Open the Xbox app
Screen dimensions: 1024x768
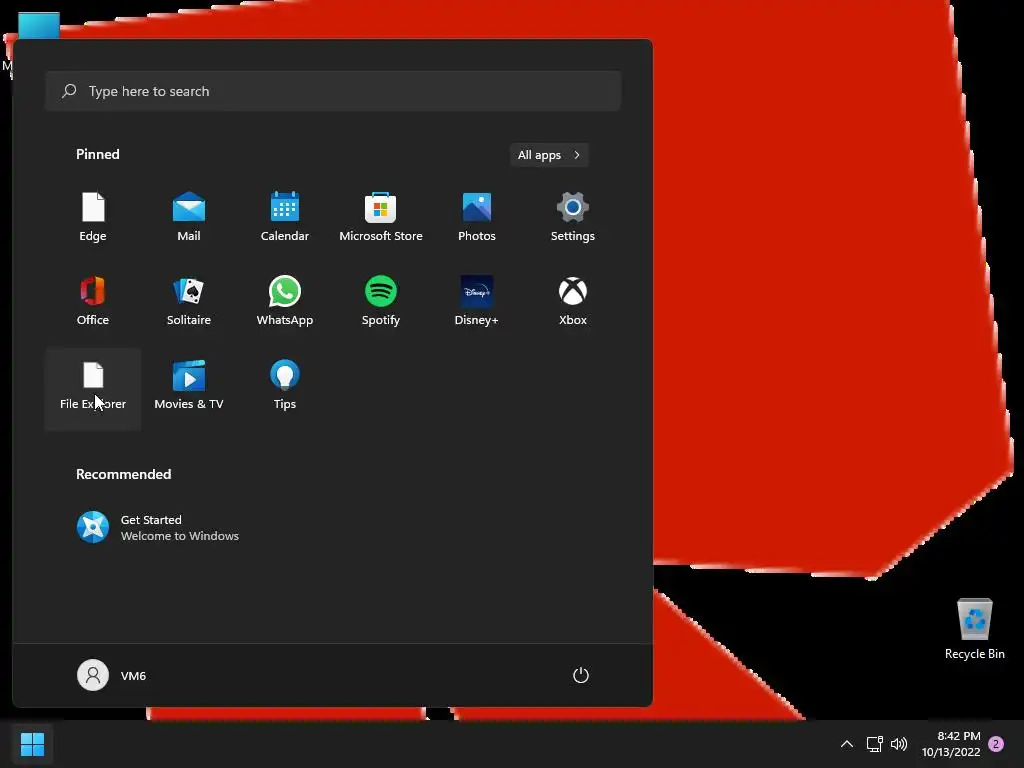[x=573, y=302]
